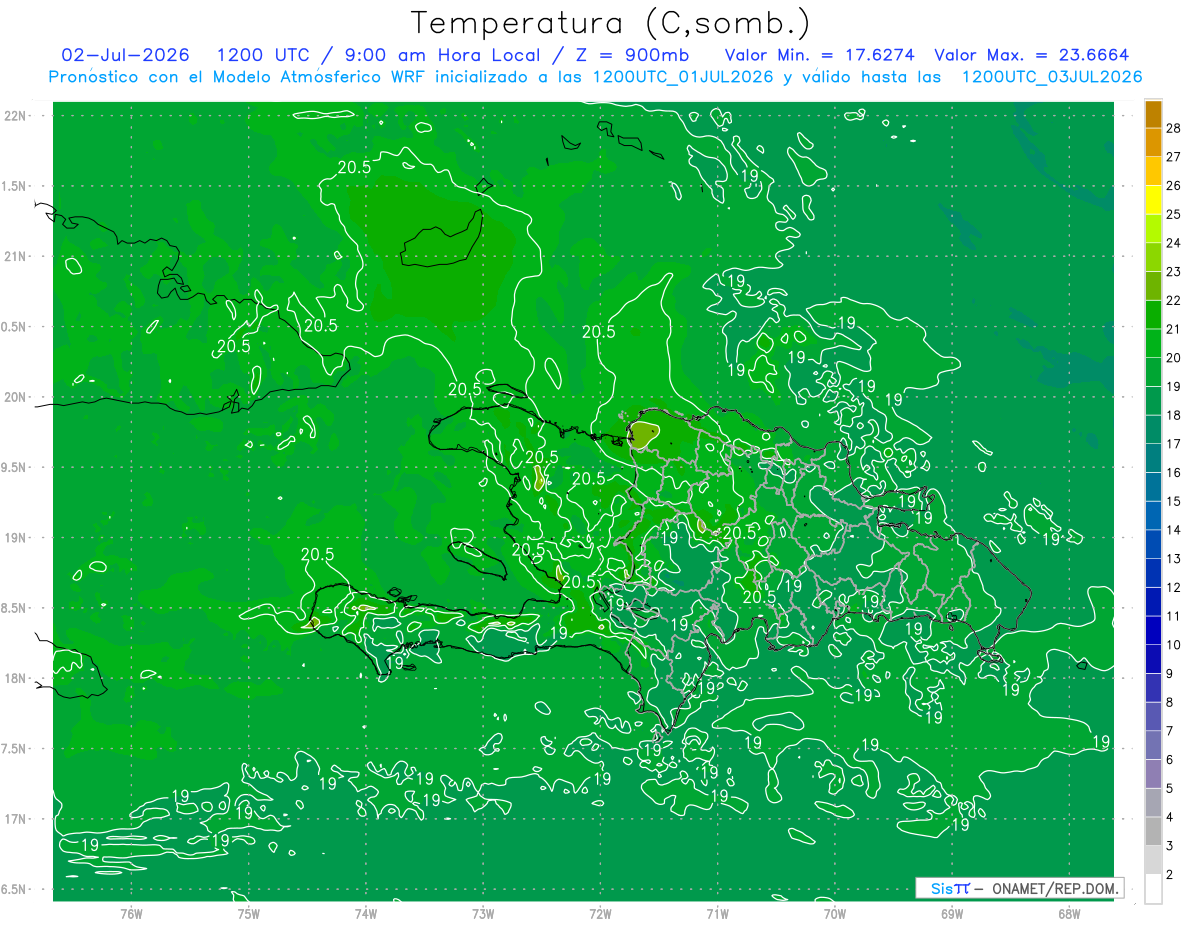Click the "1200UTC_01JUL2026" initialization time
Image resolution: width=1200 pixels, height=927 pixels.
tap(683, 77)
